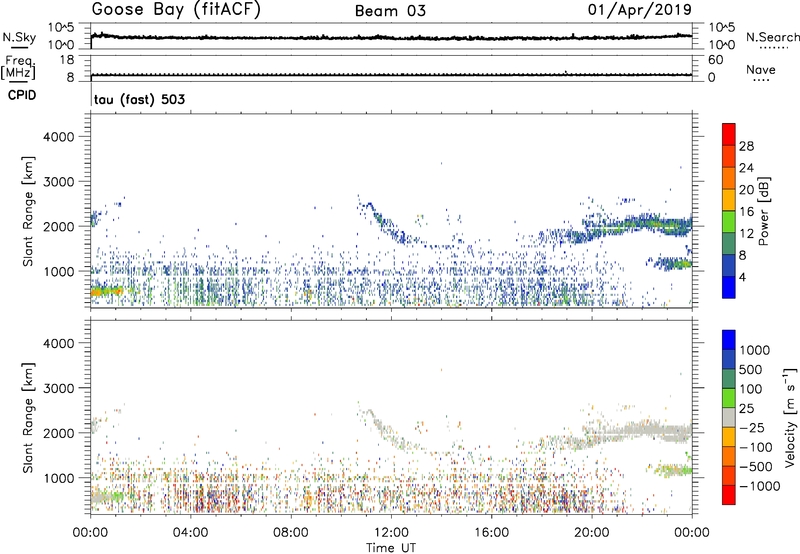This screenshot has height=554, width=800.
Task: Click the "Power [dB]" colorbar title
Action: coord(763,211)
